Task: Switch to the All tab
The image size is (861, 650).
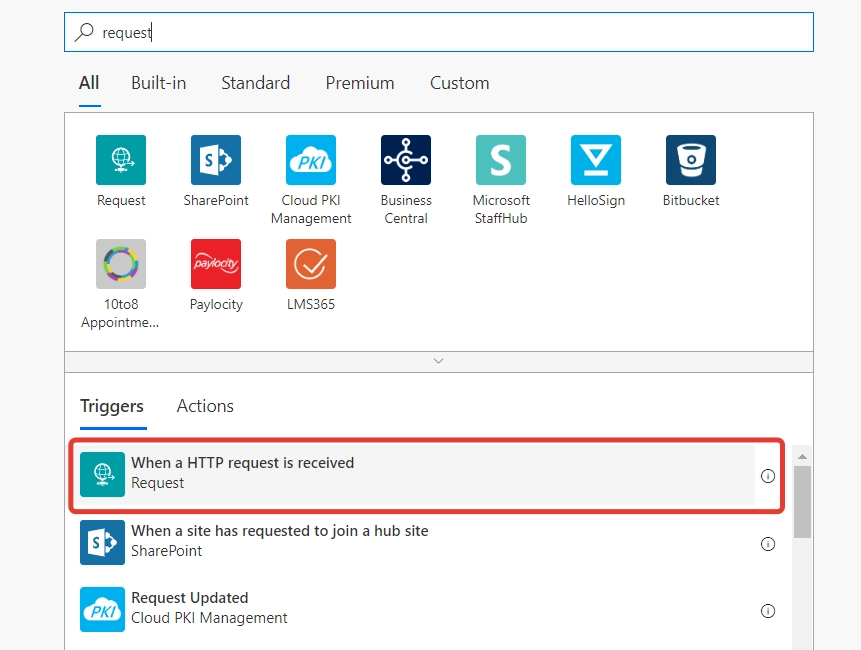Action: click(89, 83)
